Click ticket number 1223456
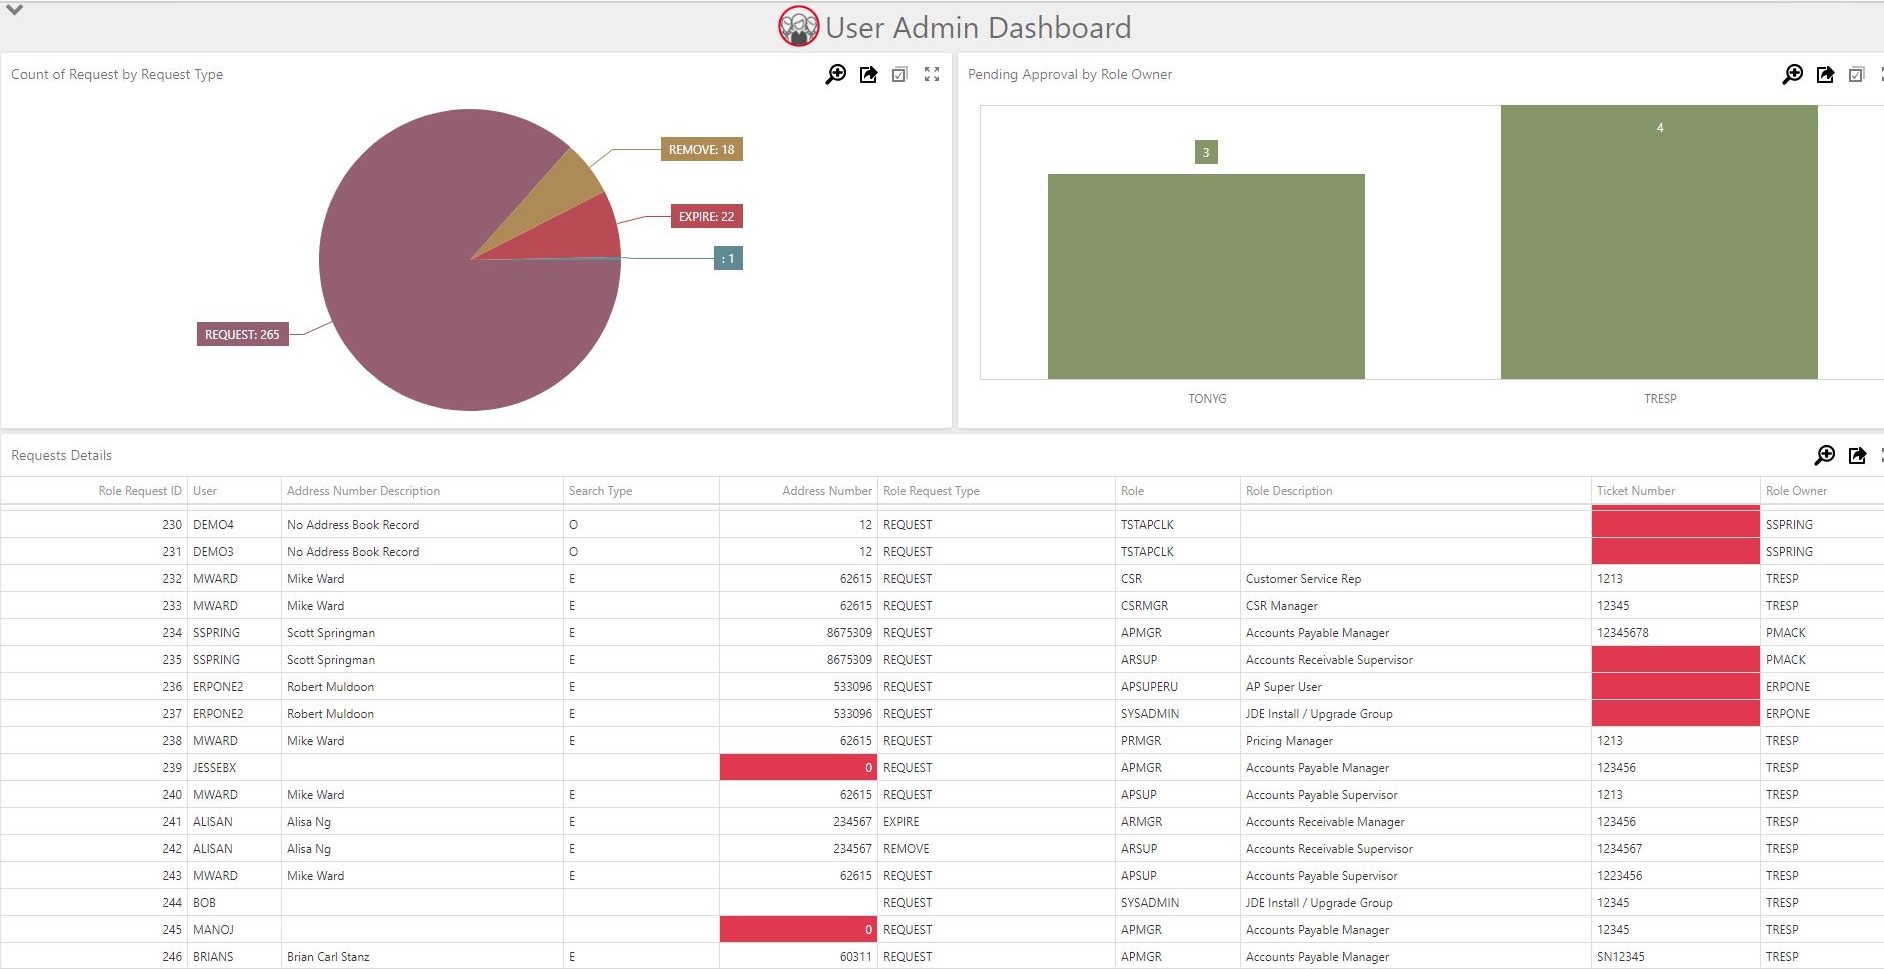 click(x=1619, y=875)
